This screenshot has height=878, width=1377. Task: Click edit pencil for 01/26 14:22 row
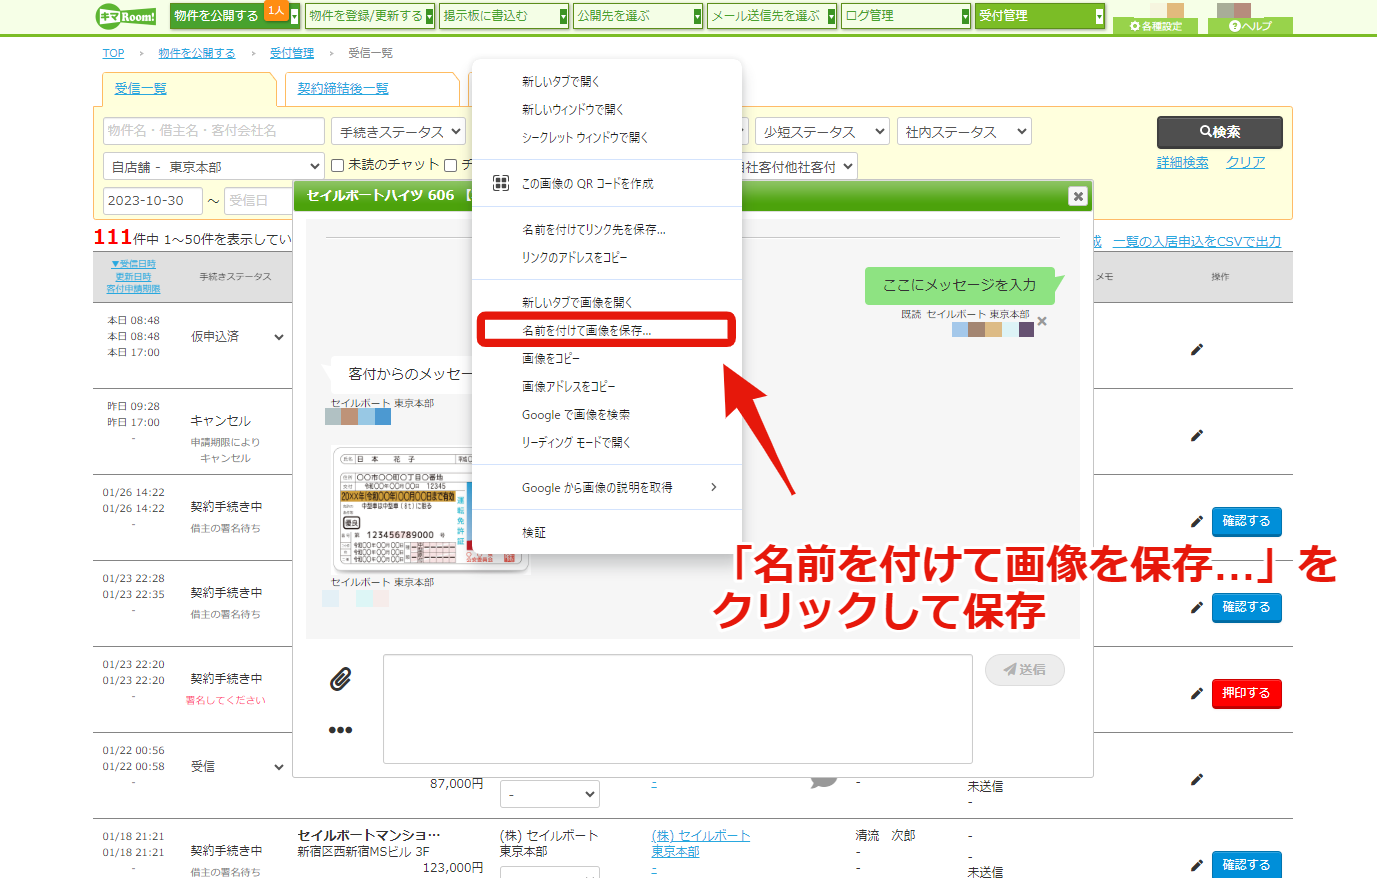pos(1196,521)
